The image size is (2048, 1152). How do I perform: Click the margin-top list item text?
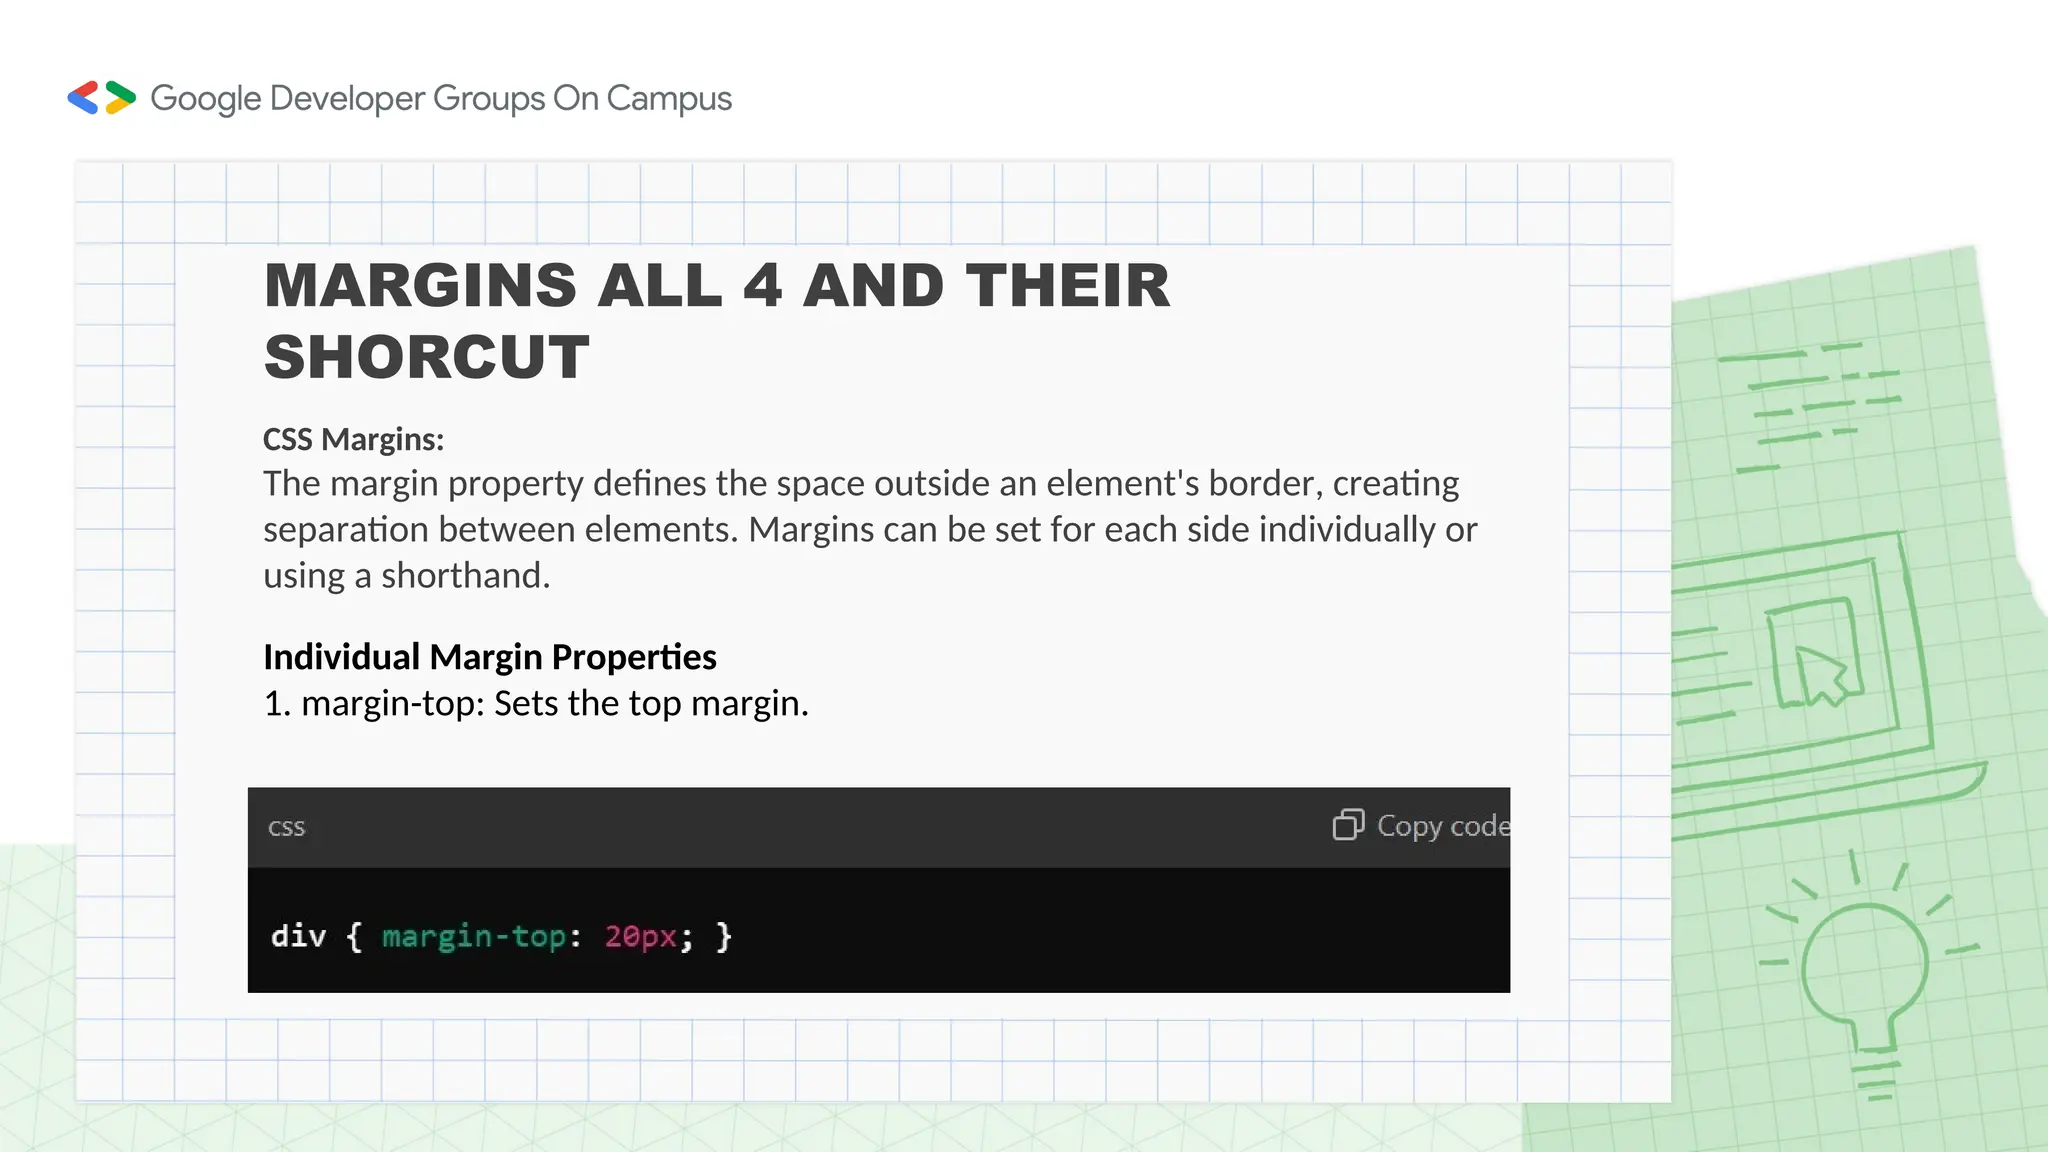[x=535, y=703]
